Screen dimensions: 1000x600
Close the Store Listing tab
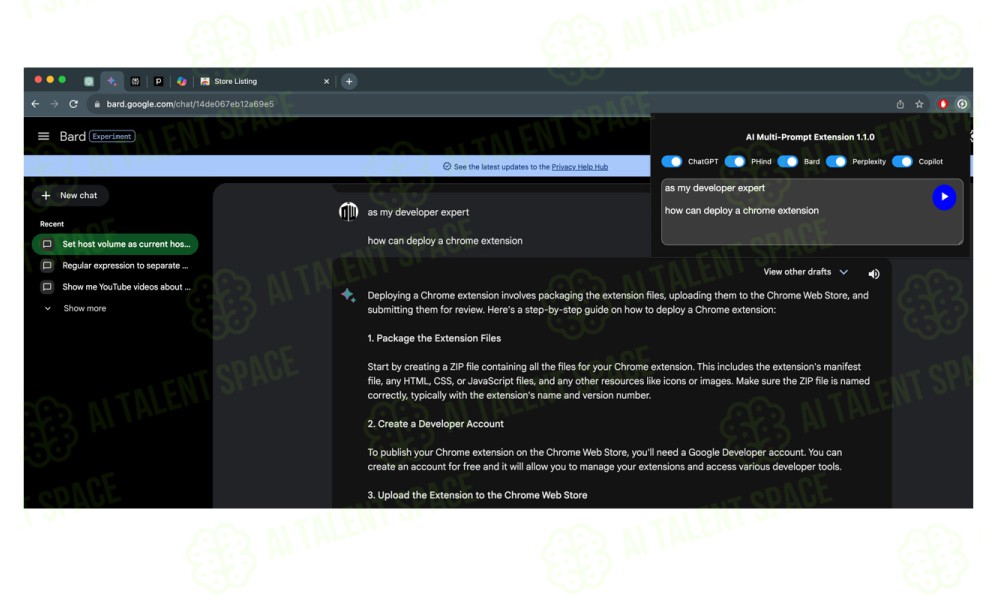pyautogui.click(x=327, y=82)
